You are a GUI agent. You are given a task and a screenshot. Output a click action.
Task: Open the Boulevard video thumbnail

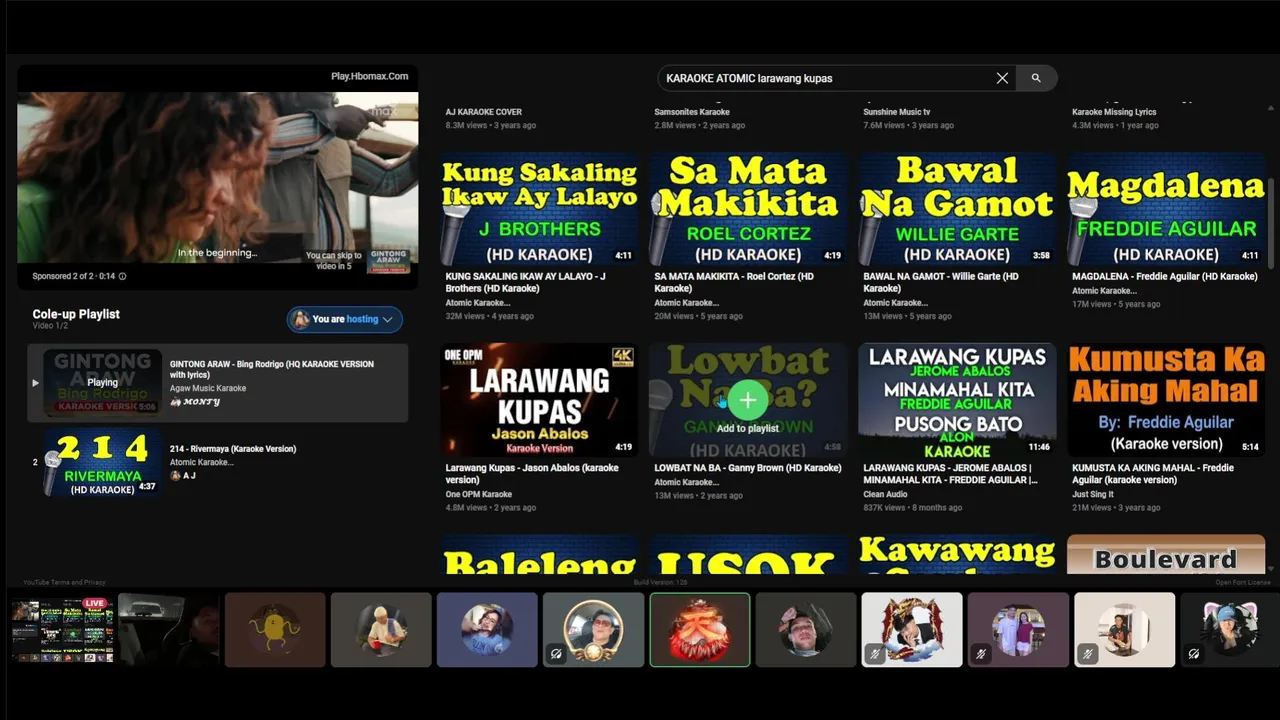[1166, 555]
